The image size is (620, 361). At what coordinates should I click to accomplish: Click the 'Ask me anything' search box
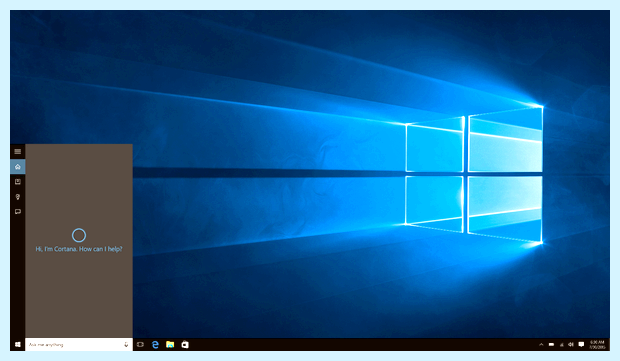click(79, 344)
